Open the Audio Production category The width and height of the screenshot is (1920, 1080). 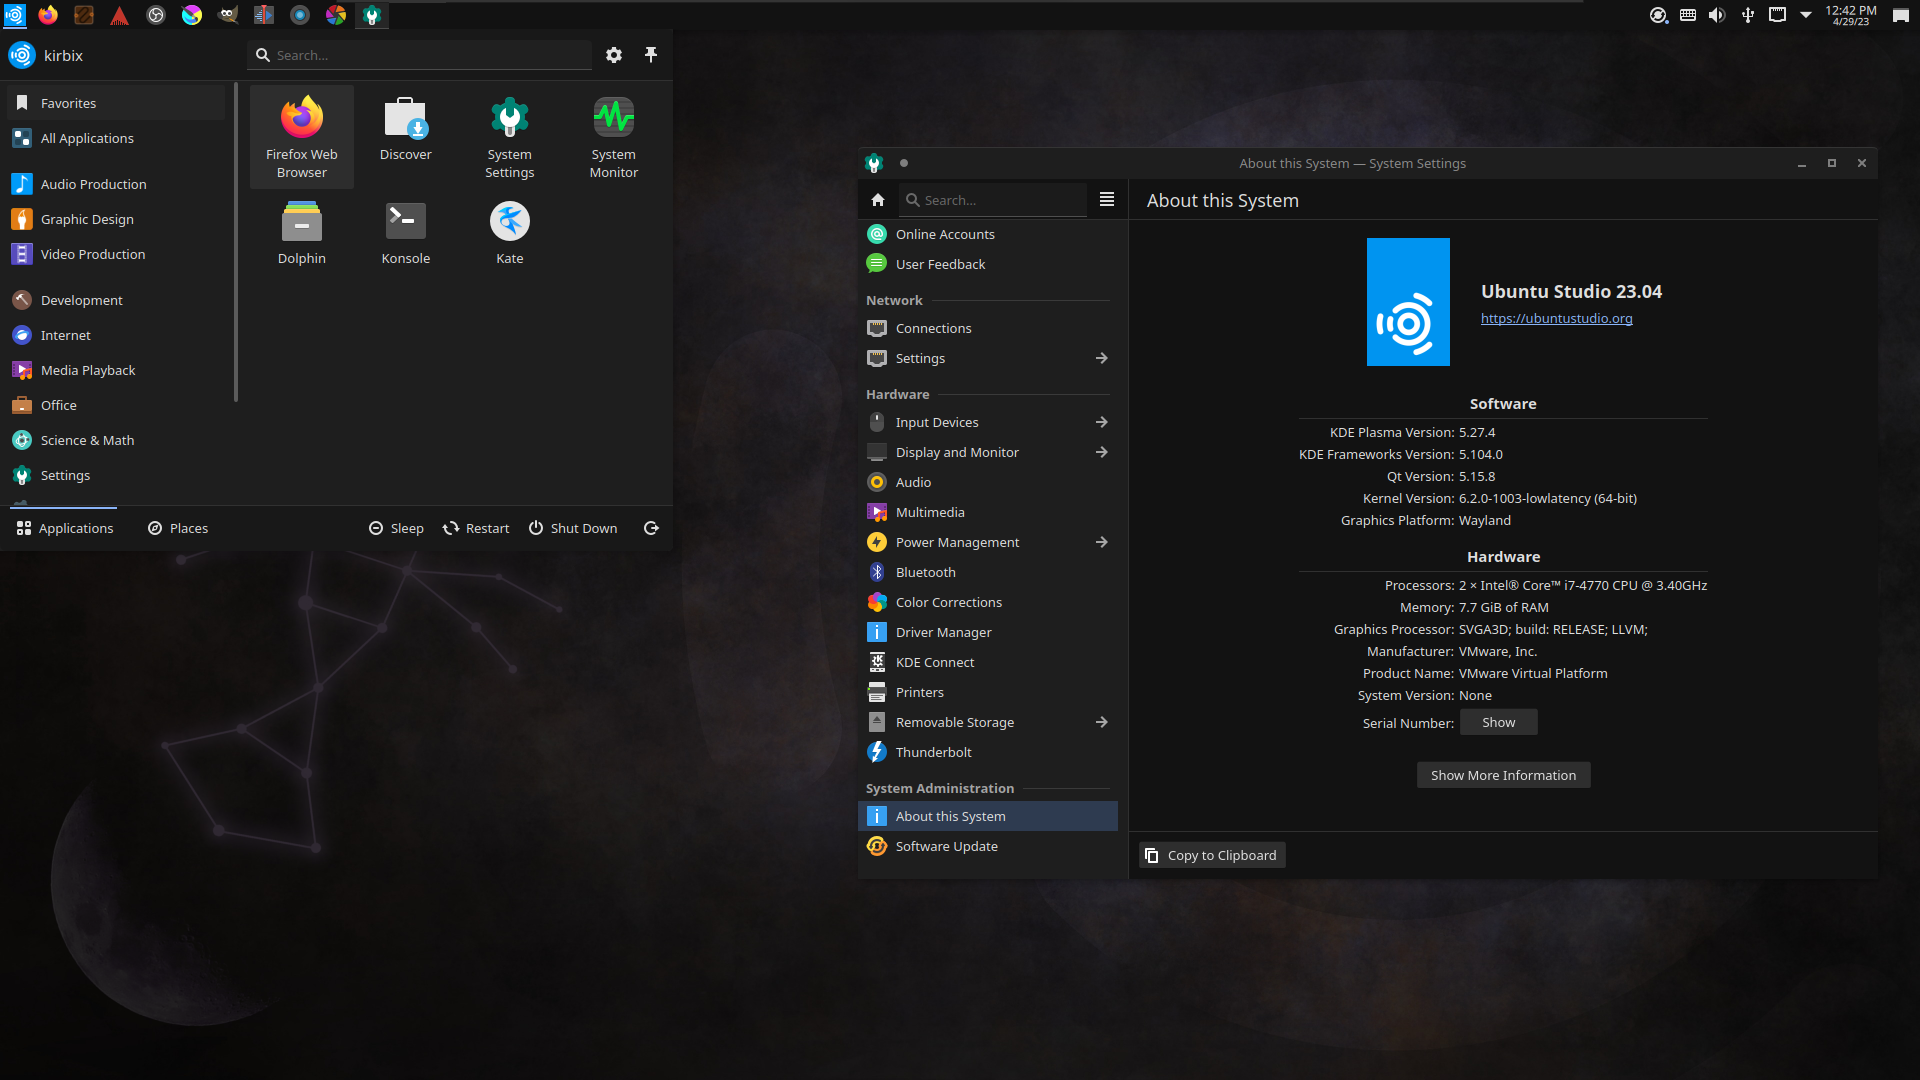(116, 184)
